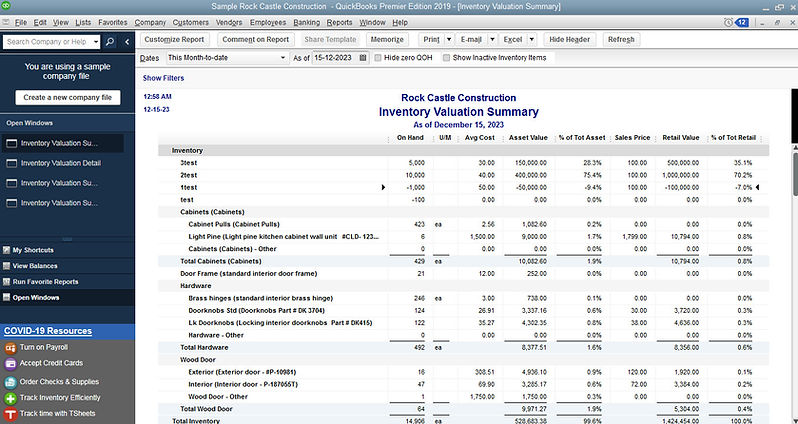Open the search box dropdown arrow
Image resolution: width=798 pixels, height=424 pixels.
point(96,42)
